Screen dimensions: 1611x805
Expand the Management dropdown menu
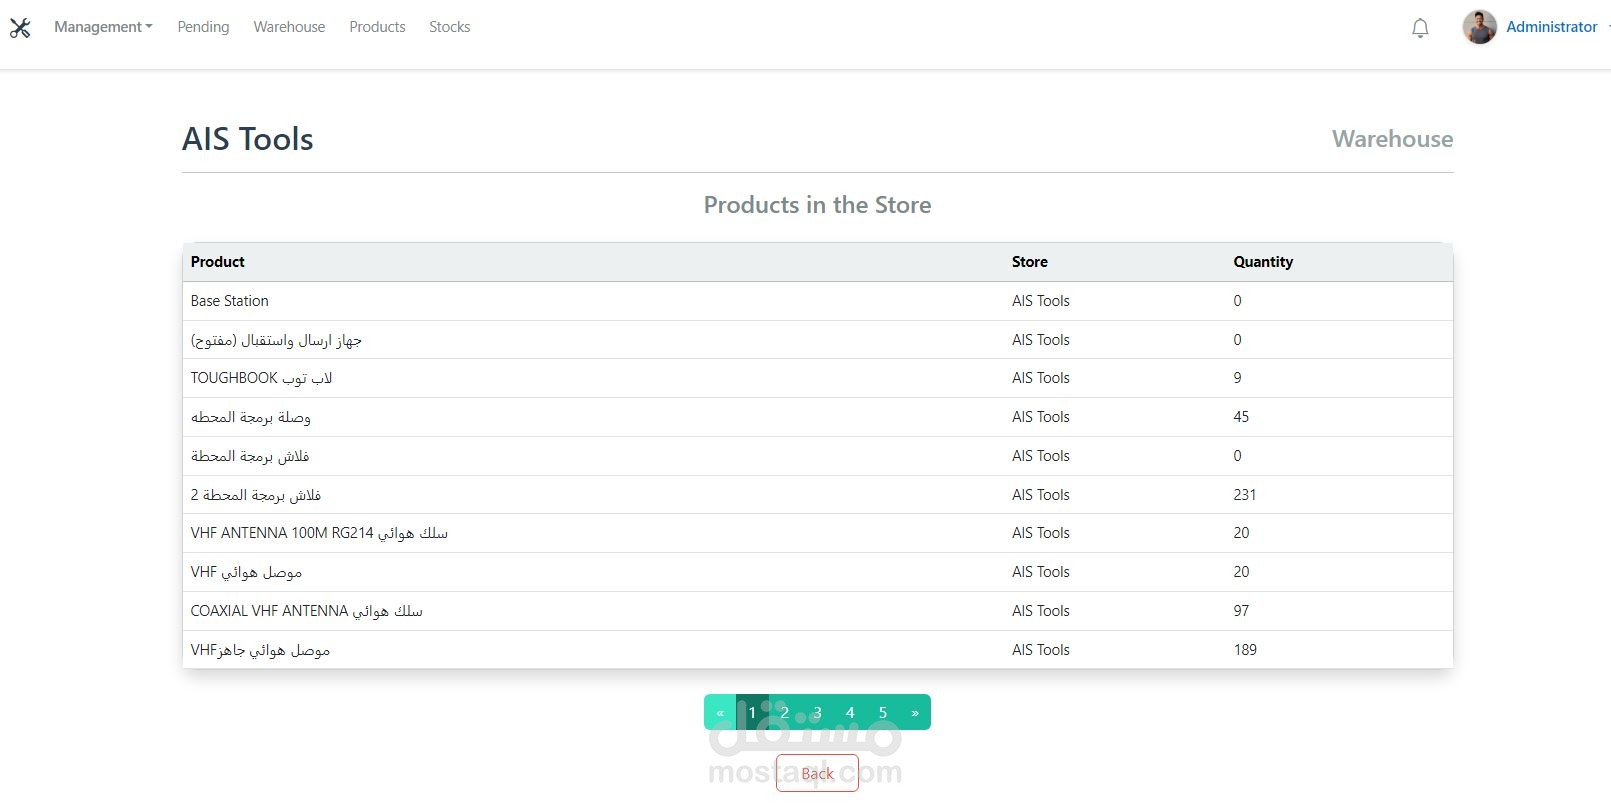(x=103, y=27)
